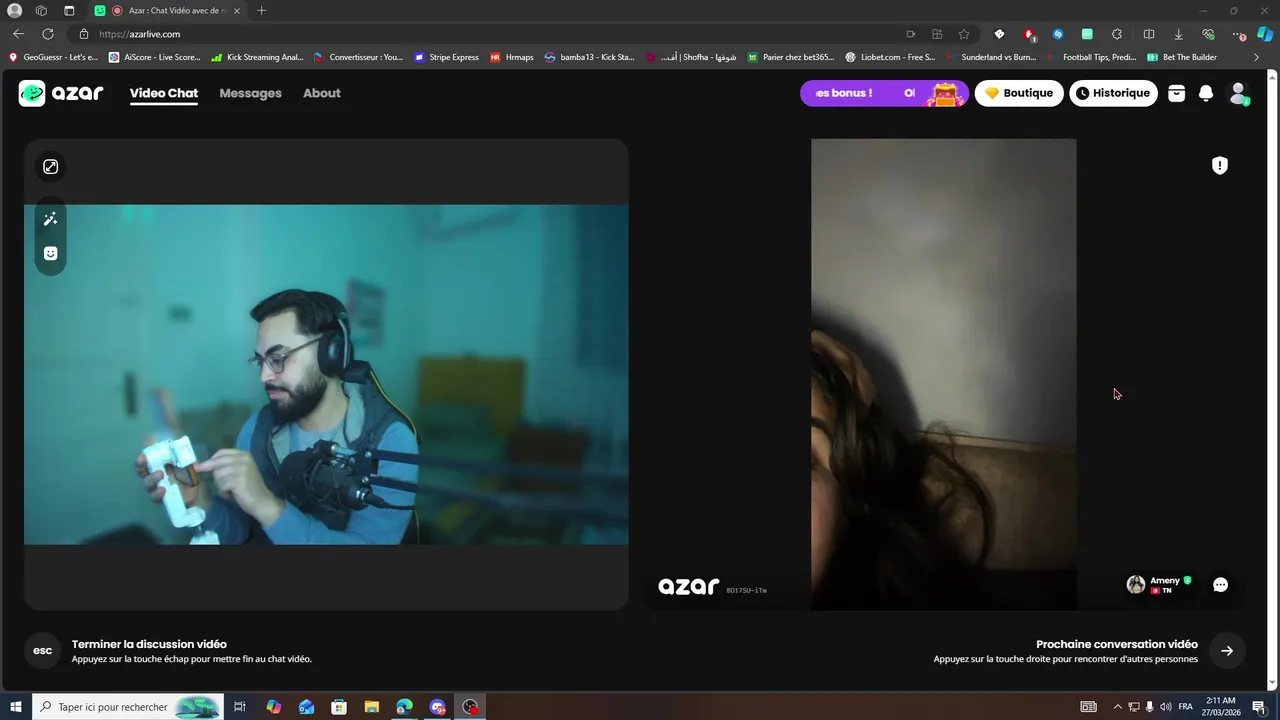
Task: Open the Messages tab
Action: tap(250, 93)
